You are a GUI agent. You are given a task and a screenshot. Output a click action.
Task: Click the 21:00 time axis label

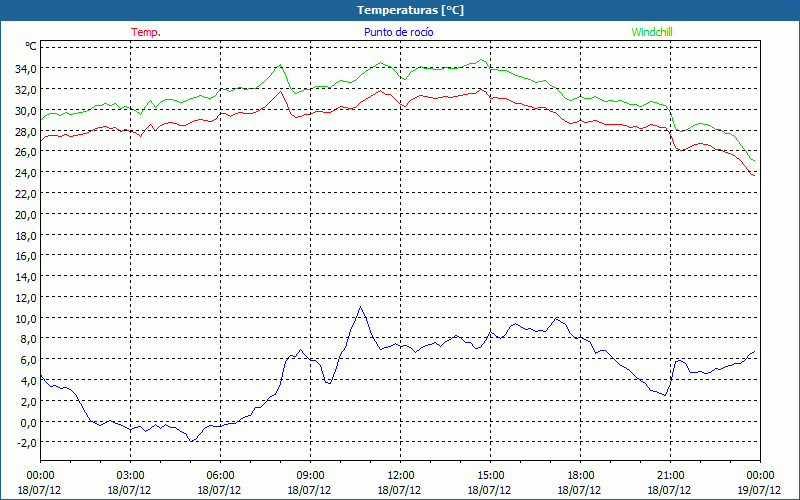pyautogui.click(x=670, y=476)
